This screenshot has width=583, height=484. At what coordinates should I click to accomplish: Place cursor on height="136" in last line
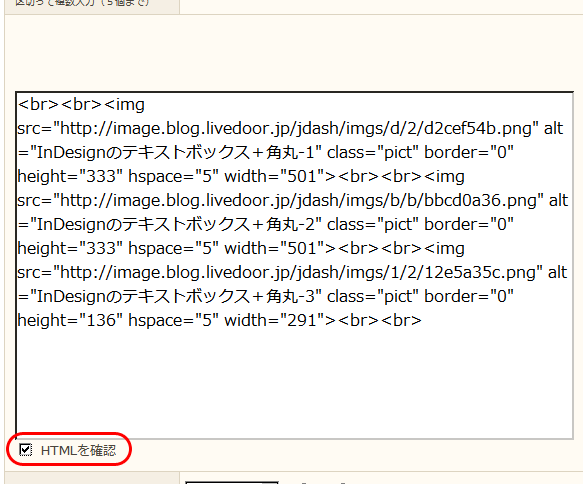tap(70, 320)
